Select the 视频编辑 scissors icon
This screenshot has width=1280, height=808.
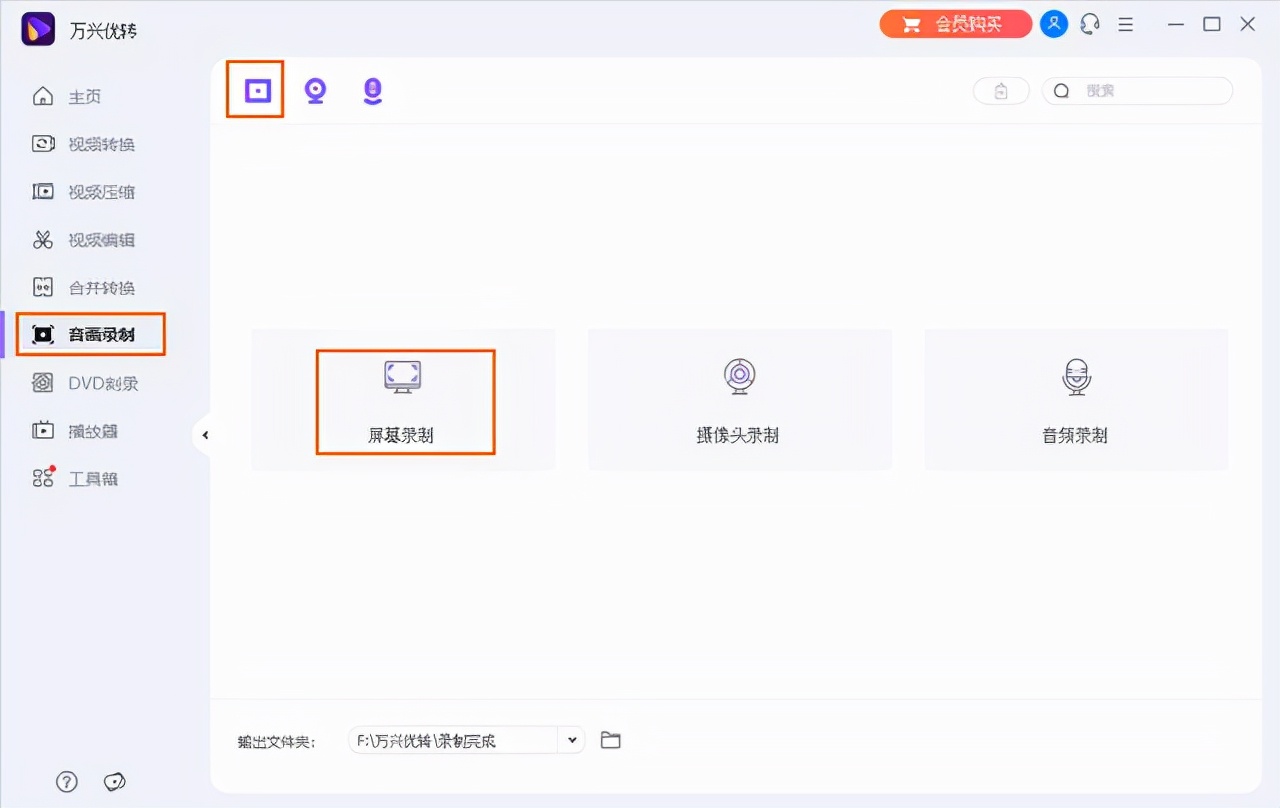[x=70, y=239]
